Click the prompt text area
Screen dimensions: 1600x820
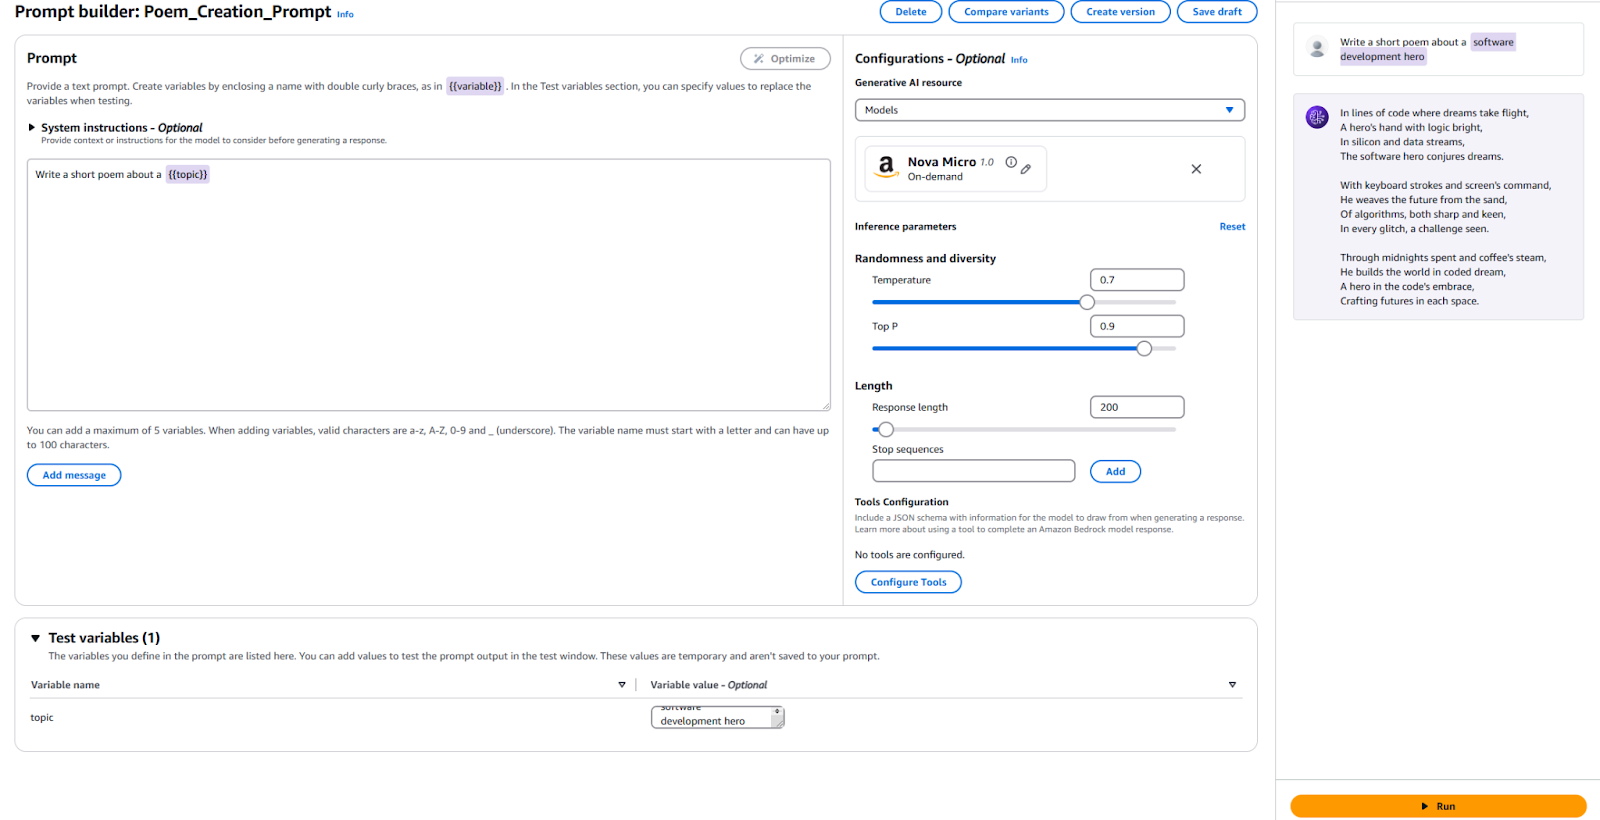[429, 285]
